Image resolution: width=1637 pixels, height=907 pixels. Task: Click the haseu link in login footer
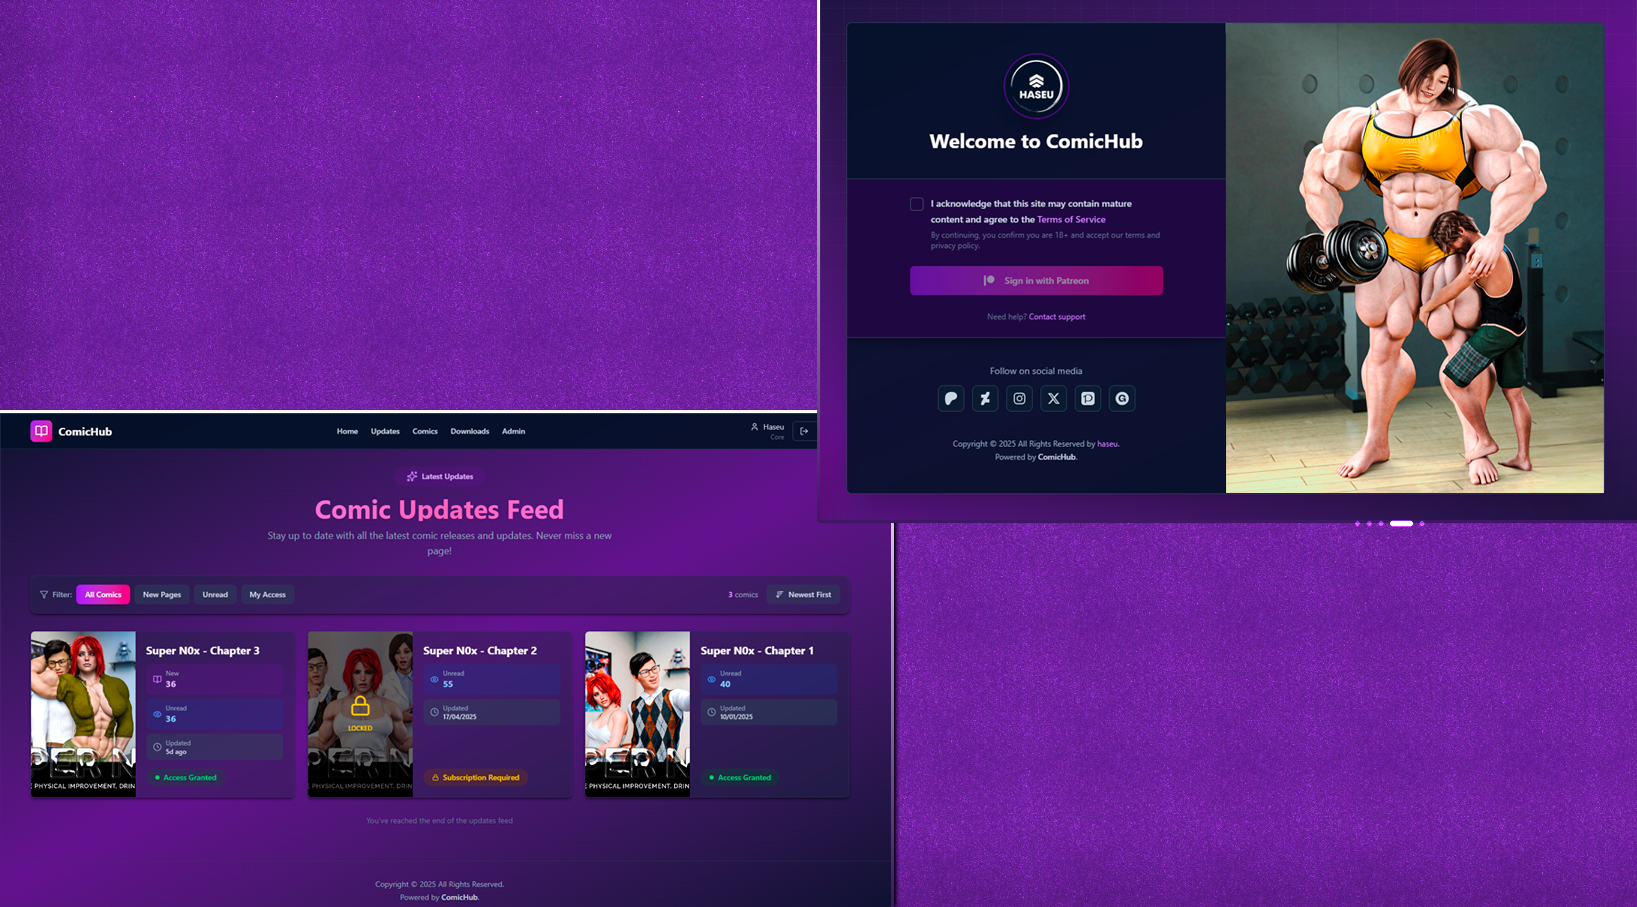click(x=1107, y=444)
